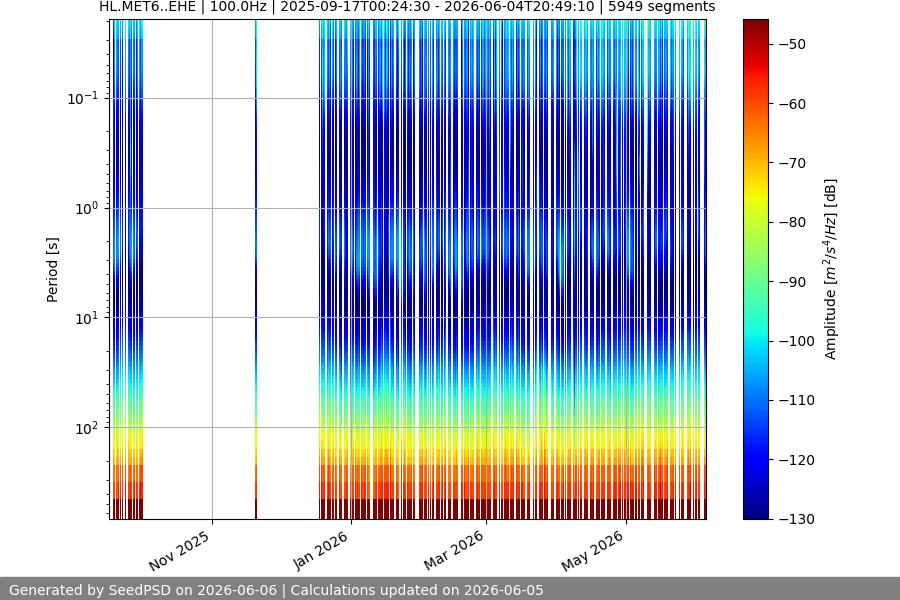
Task: Click the plot title 'HL.MET6..EHE'
Action: [148, 7]
